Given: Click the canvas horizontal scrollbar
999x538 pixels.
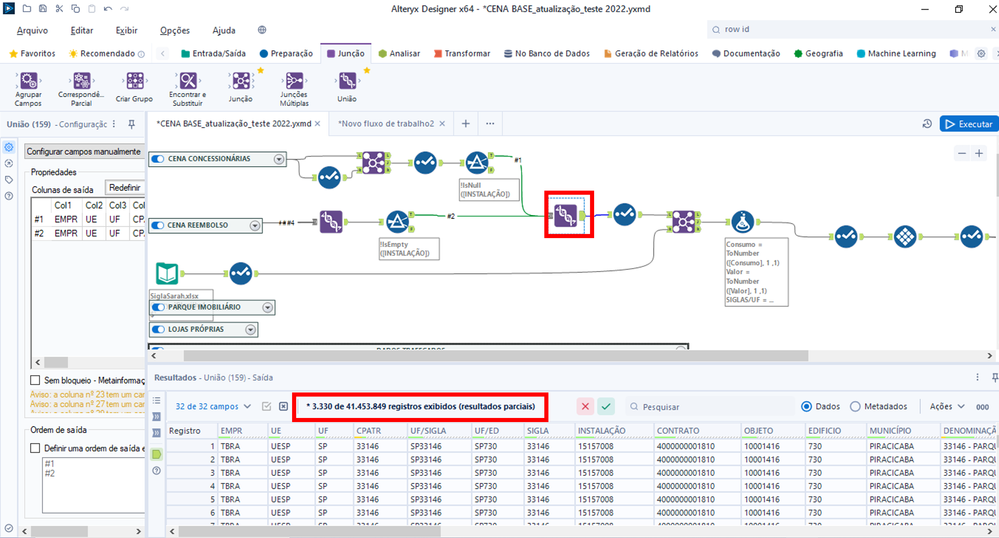Looking at the screenshot, I should click(x=496, y=356).
